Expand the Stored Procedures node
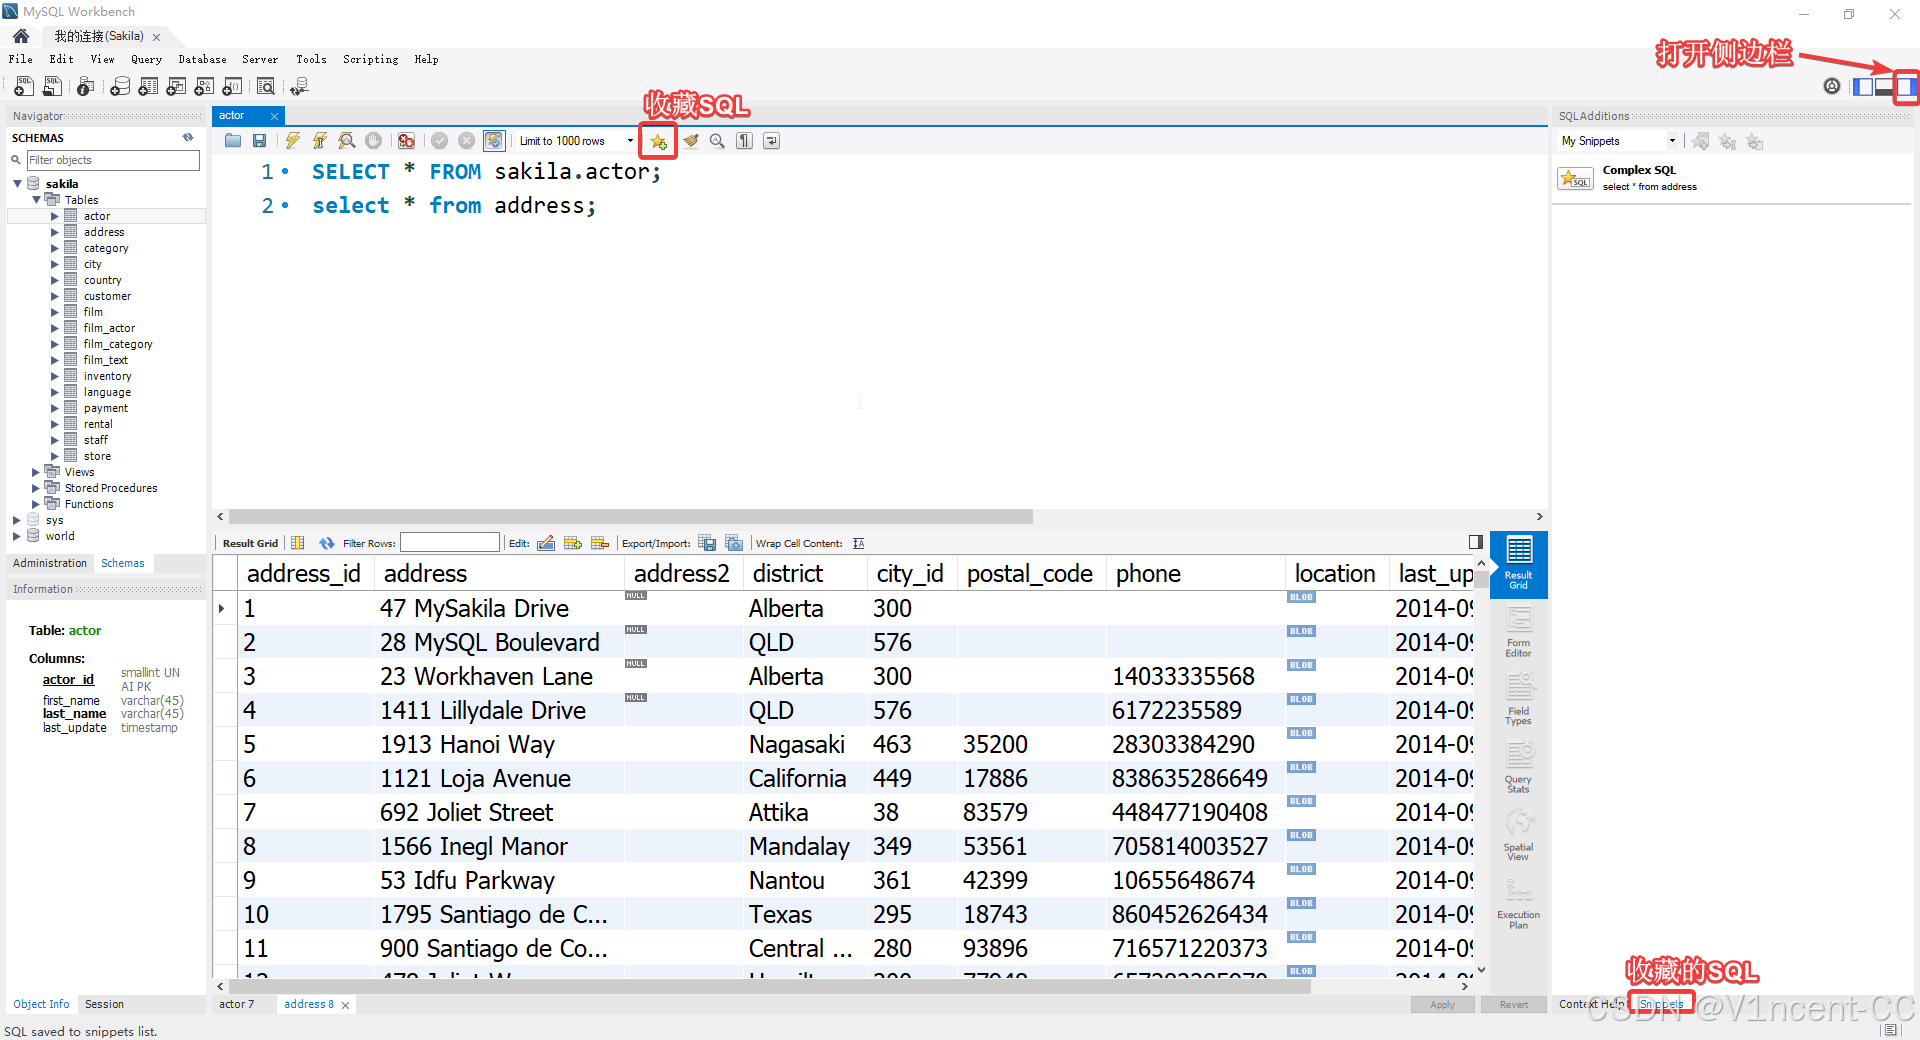 36,488
